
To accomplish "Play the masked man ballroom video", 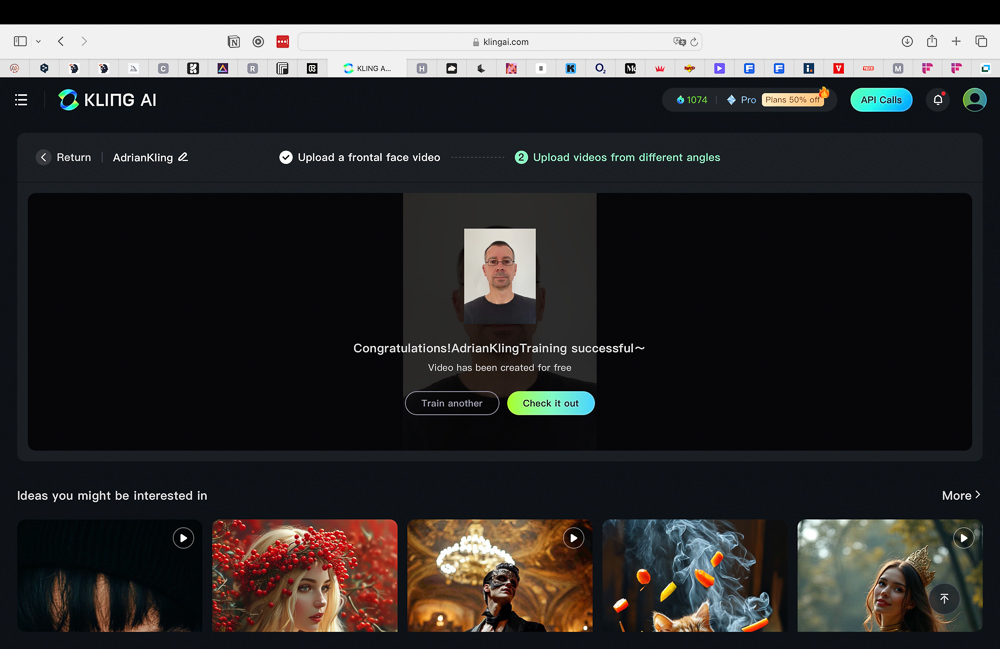I will (573, 538).
